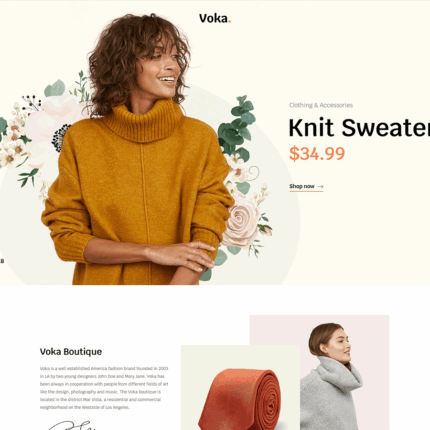Image resolution: width=430 pixels, height=430 pixels.
Task: Click the Voka logo at top
Action: tap(215, 18)
